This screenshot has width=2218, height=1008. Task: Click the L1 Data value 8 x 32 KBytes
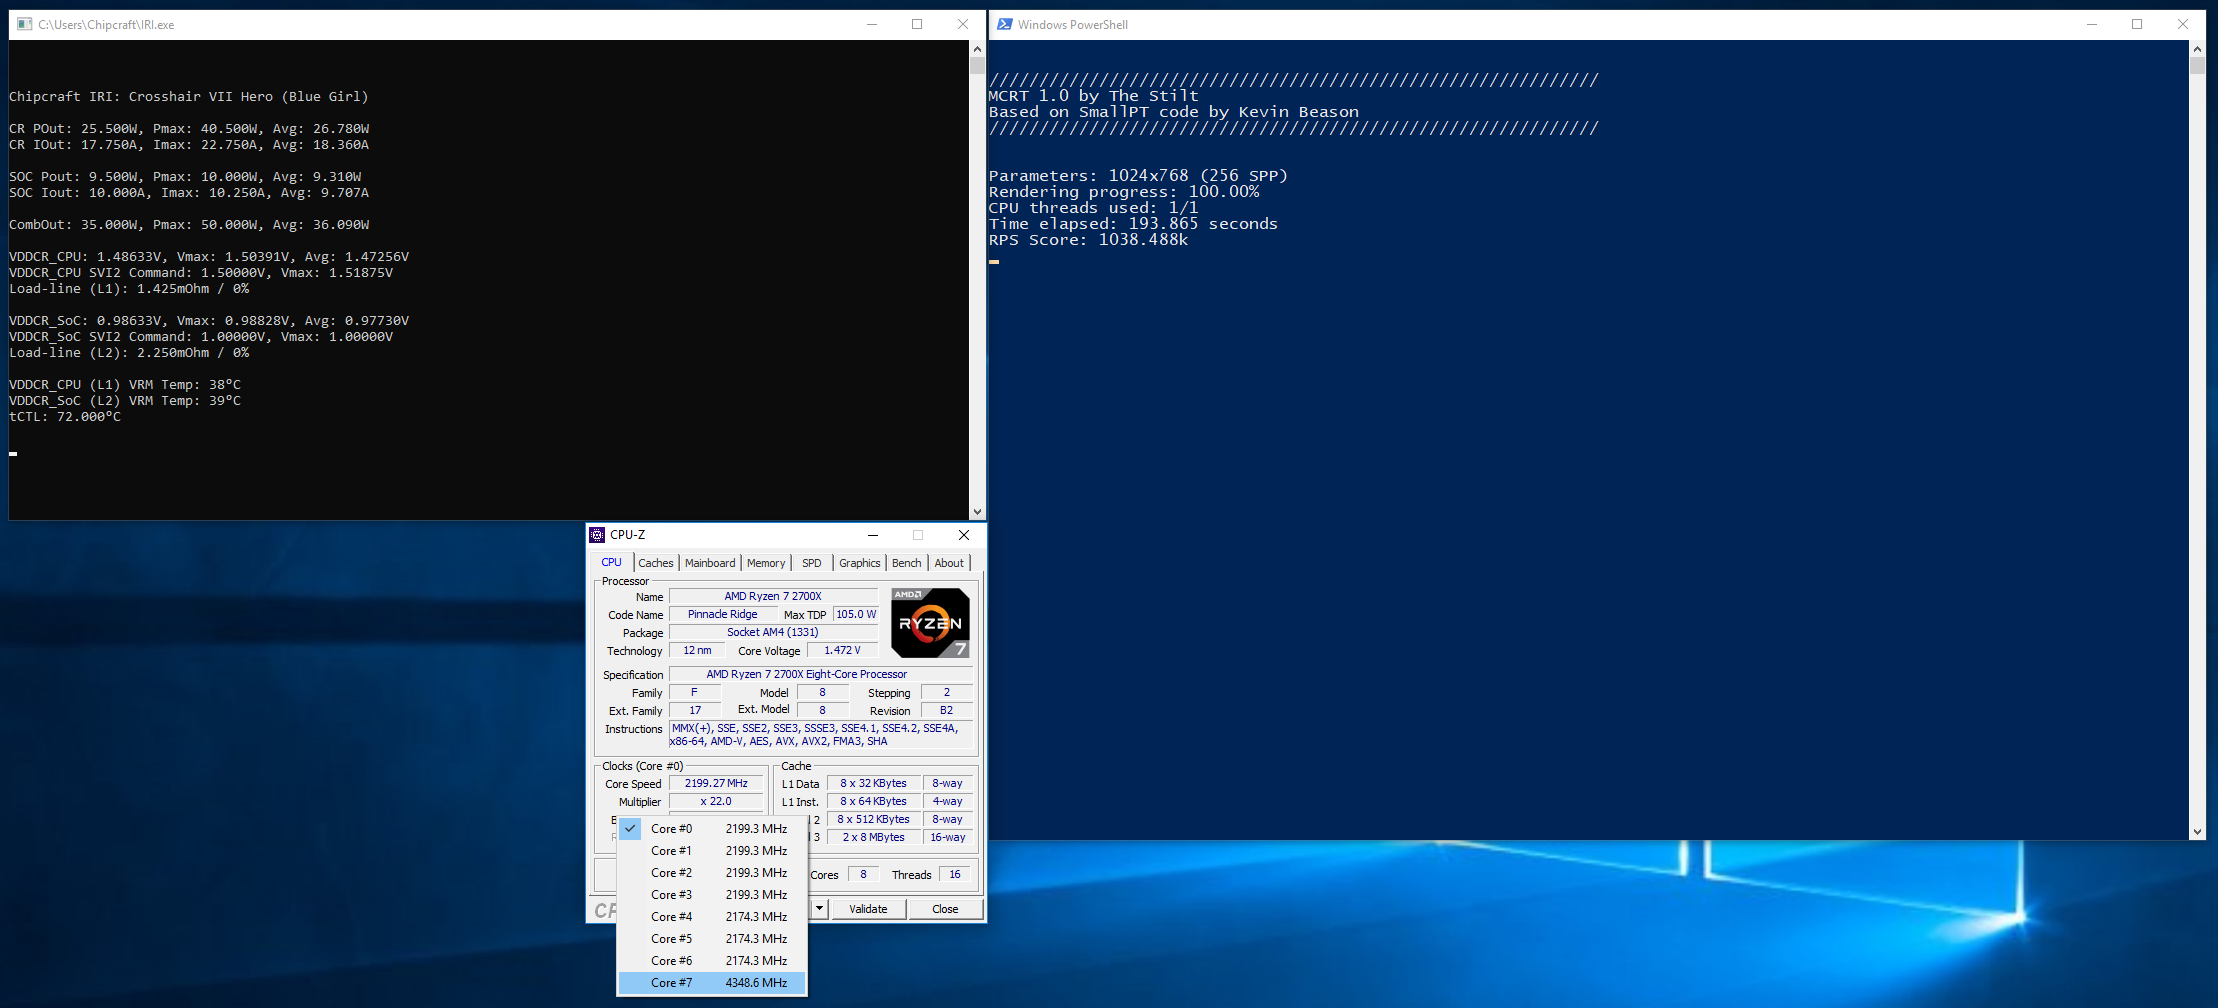click(873, 783)
